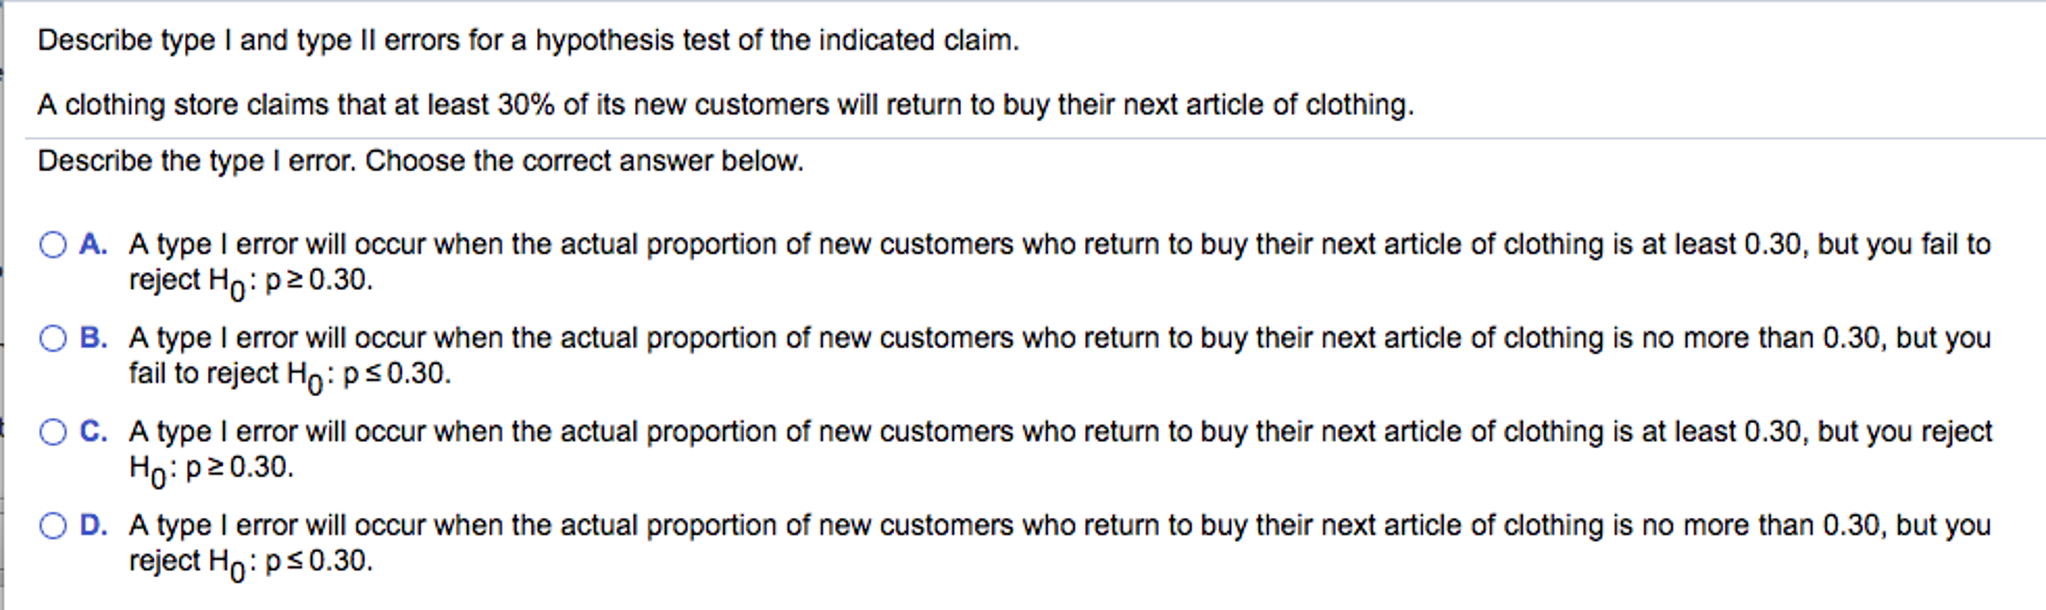This screenshot has height=610, width=2046.
Task: Click "reject H0: p≤0.30" under option D
Action: (x=251, y=563)
